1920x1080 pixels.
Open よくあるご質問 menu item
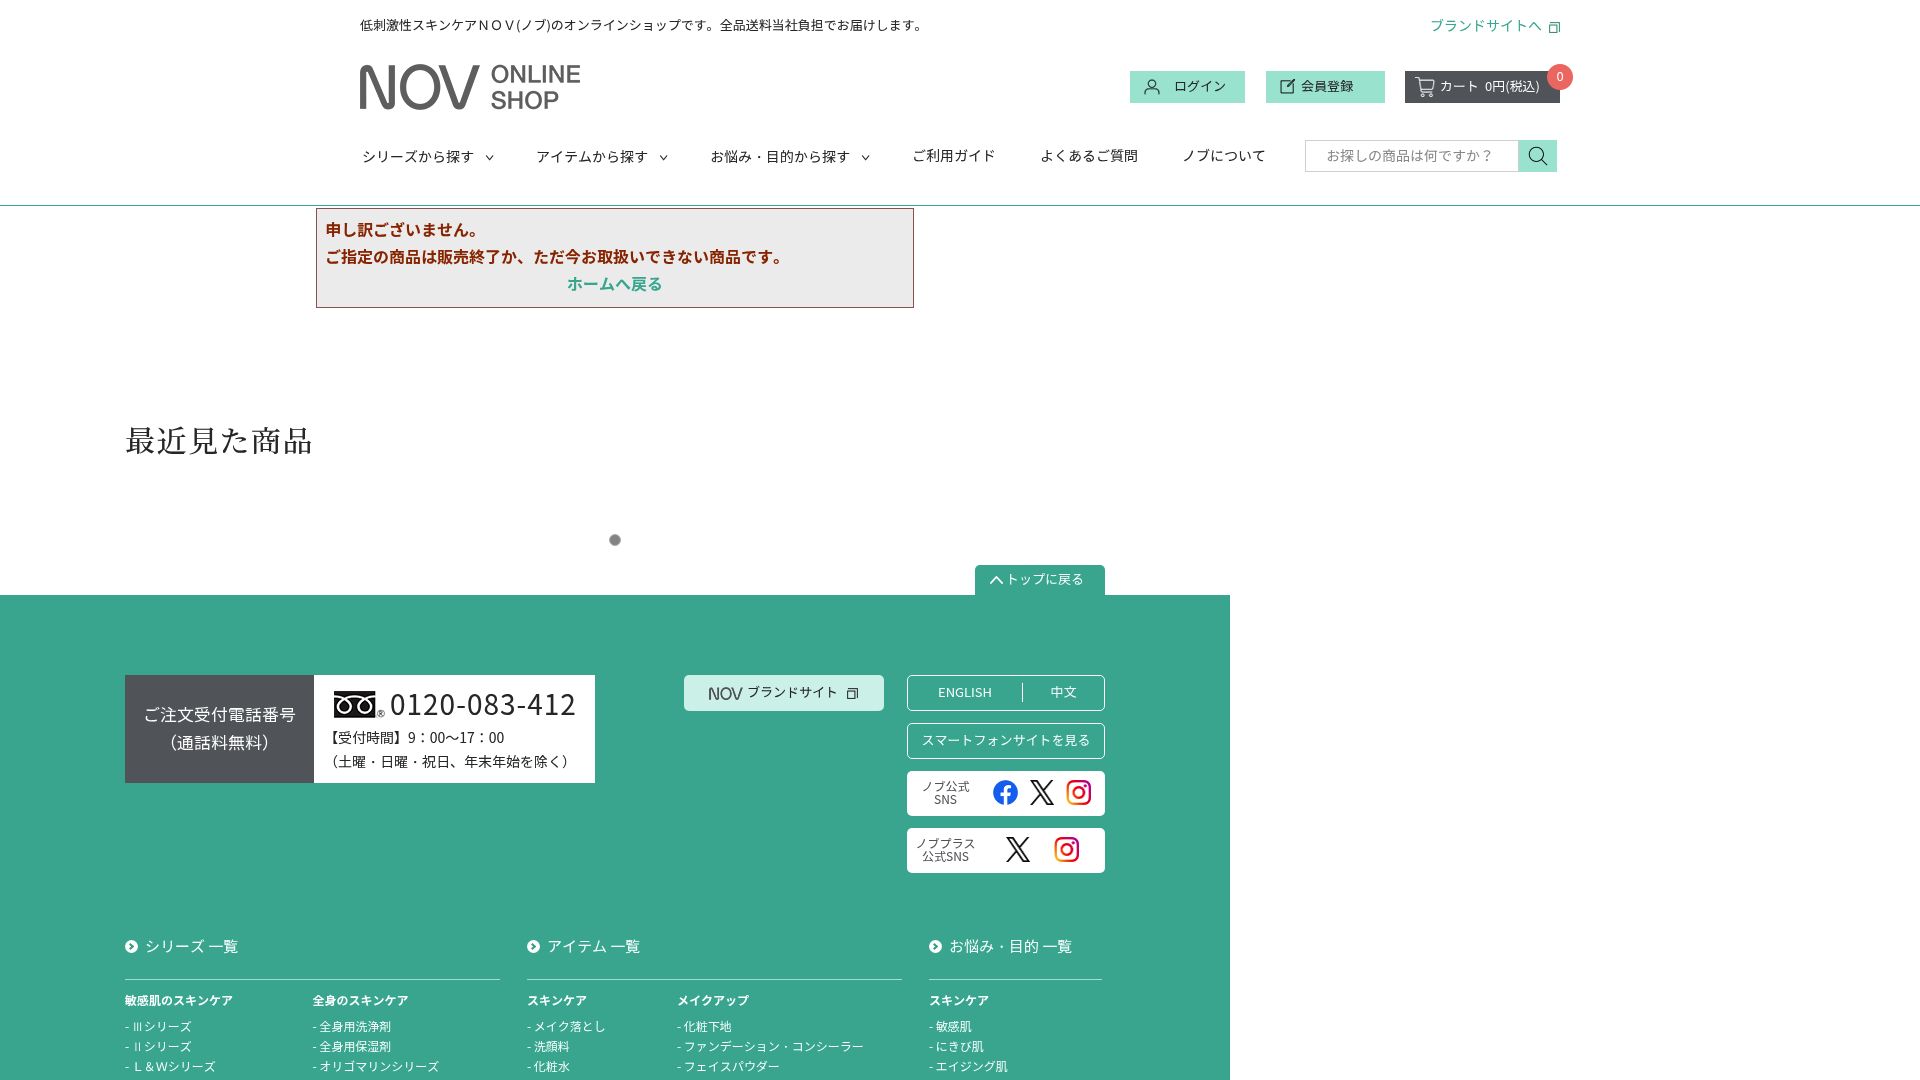pyautogui.click(x=1088, y=156)
